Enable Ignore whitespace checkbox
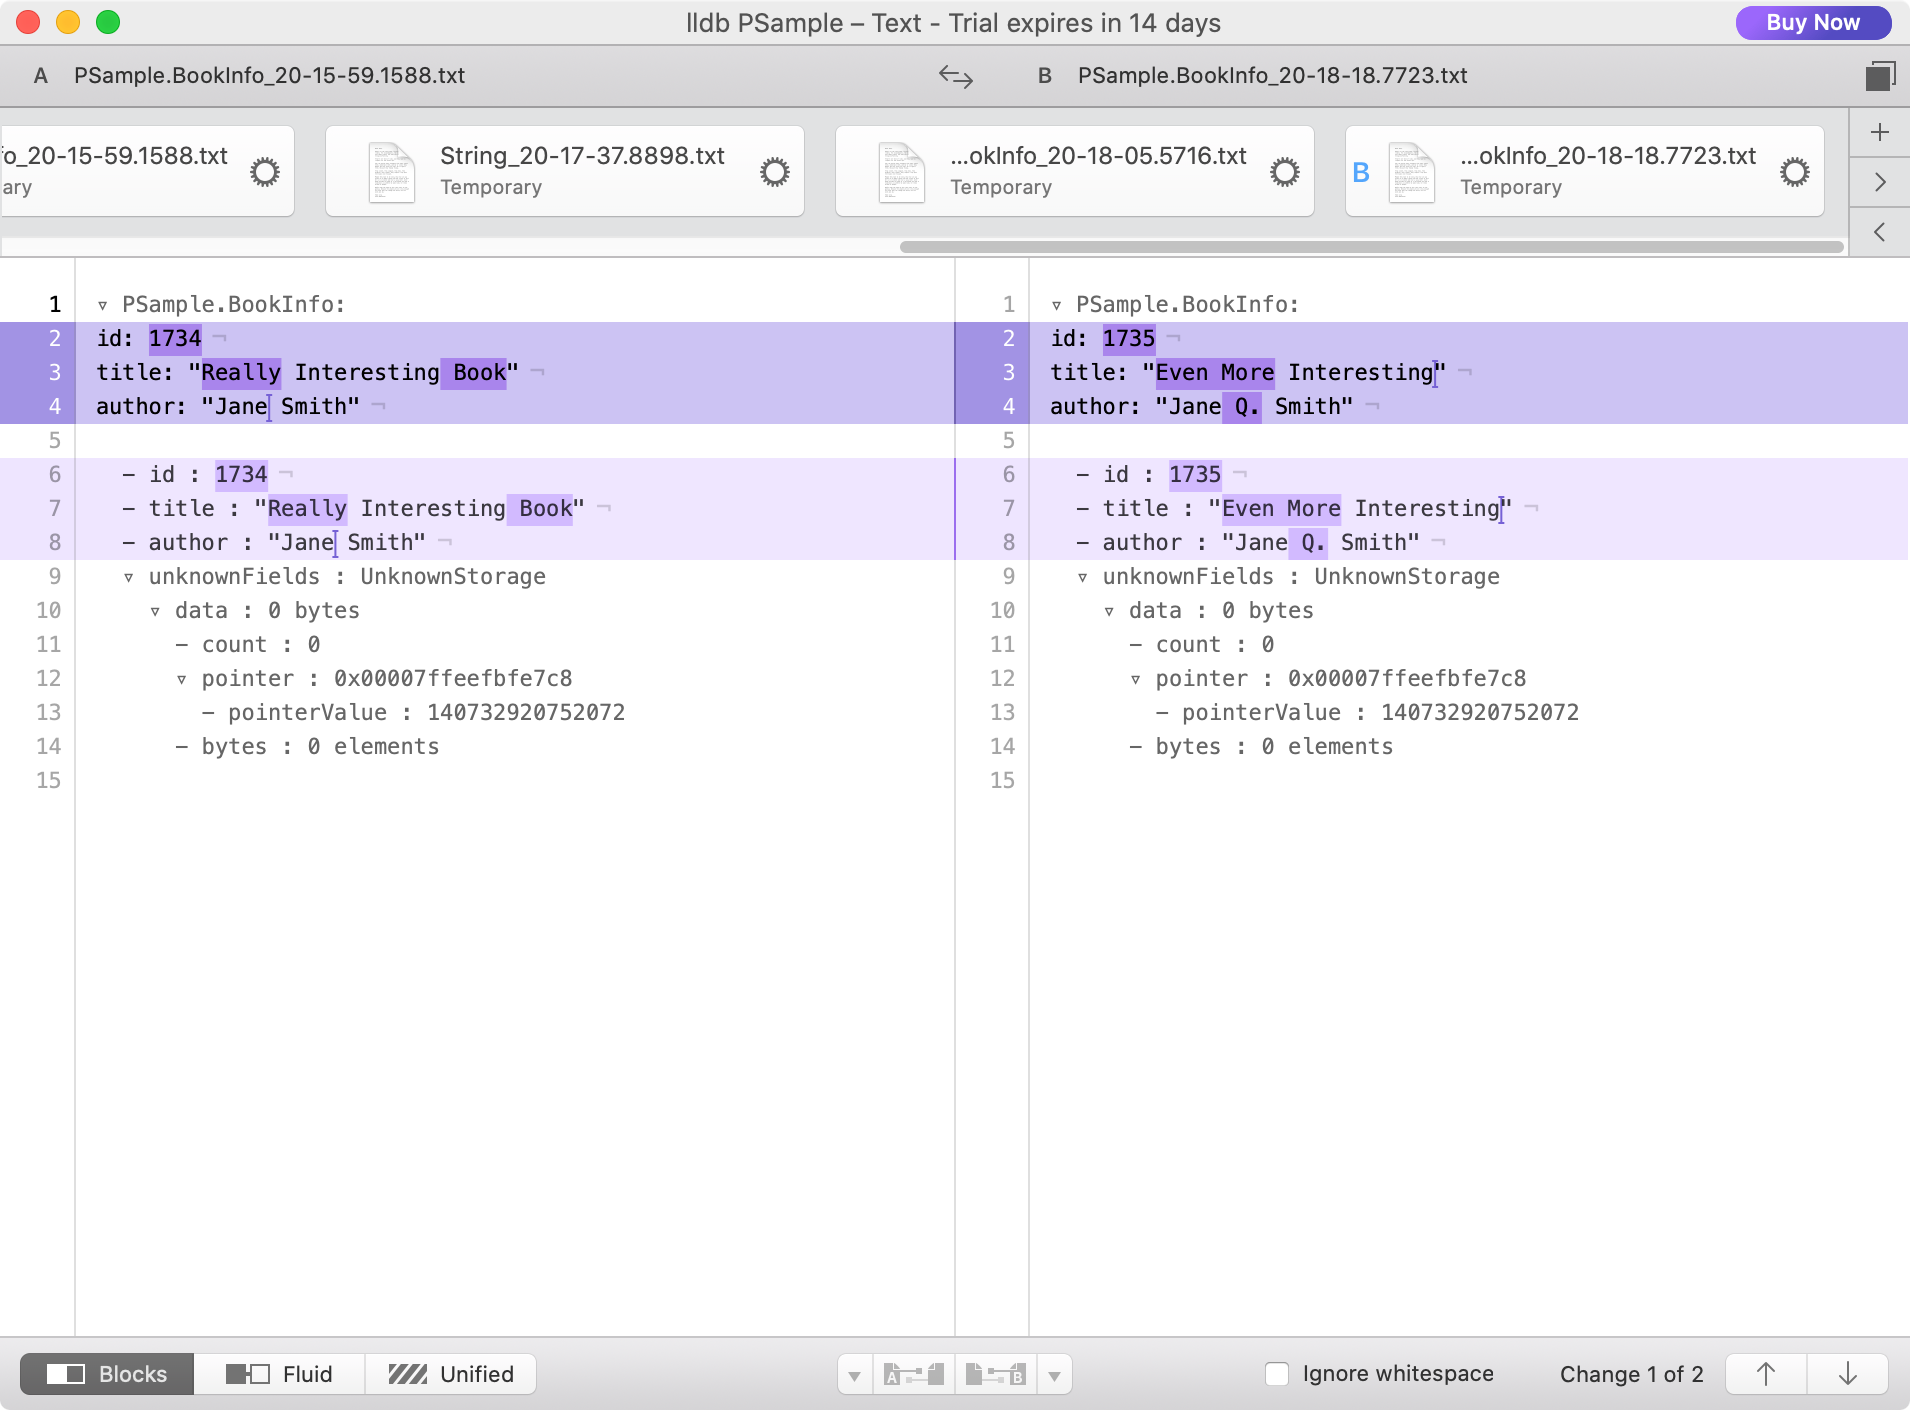 (1277, 1374)
